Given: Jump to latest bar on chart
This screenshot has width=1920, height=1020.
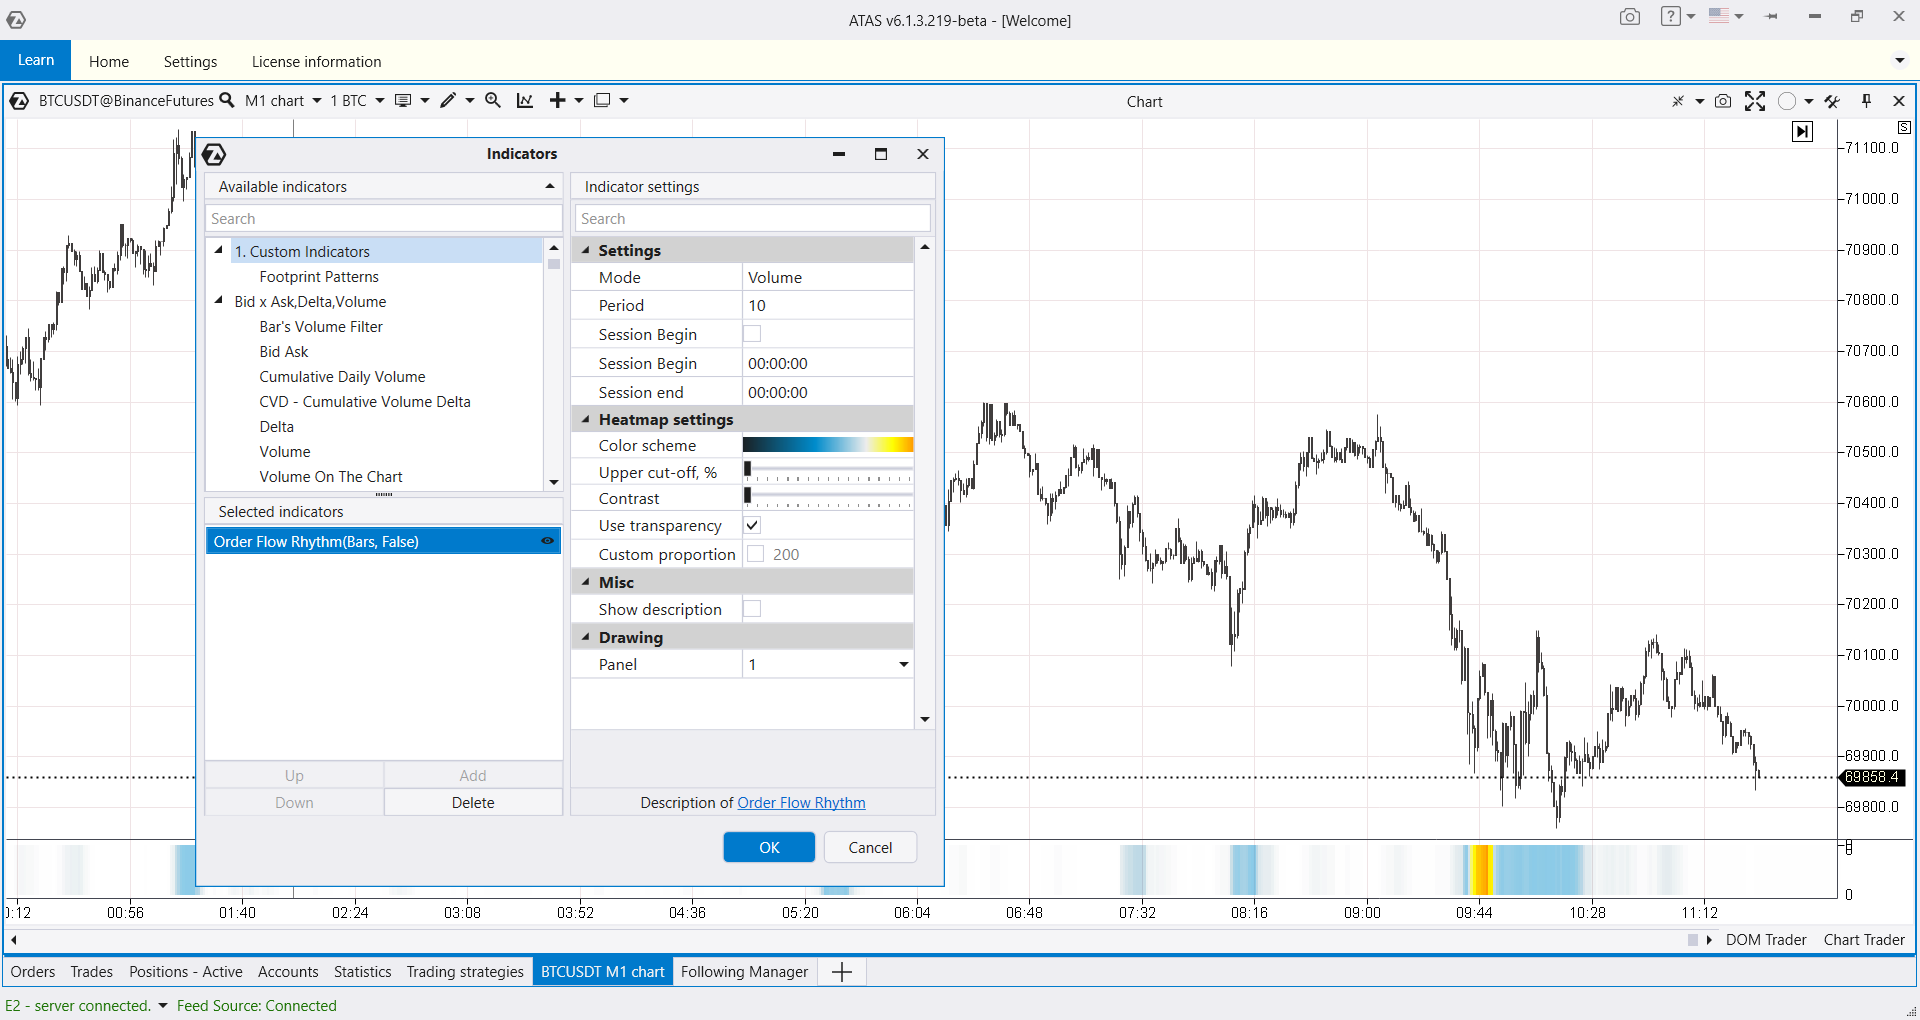Looking at the screenshot, I should click(x=1802, y=131).
